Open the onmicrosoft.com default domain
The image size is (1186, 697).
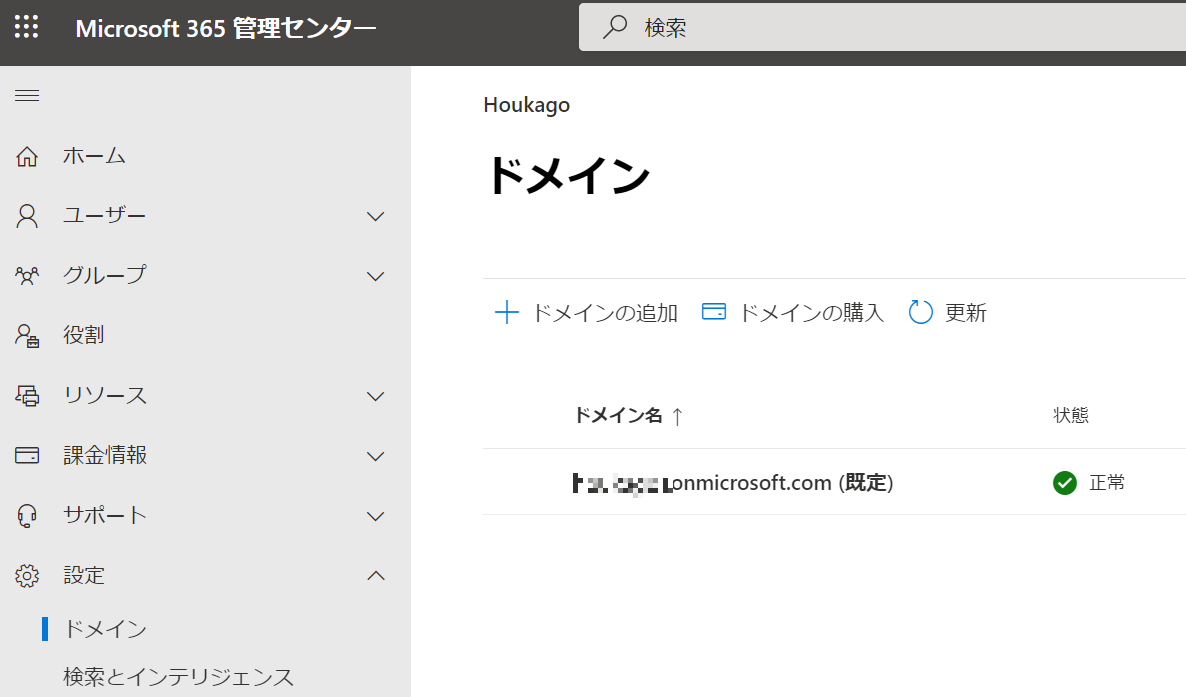(x=732, y=482)
